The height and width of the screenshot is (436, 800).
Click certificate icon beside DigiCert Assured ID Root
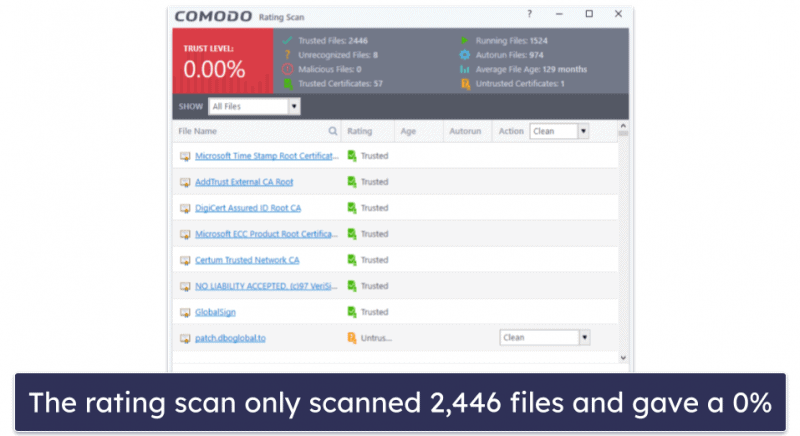tap(185, 208)
